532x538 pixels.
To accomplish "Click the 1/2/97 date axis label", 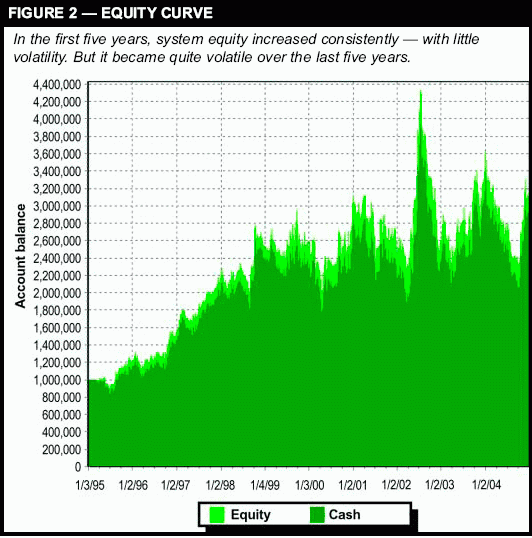I will pos(176,485).
